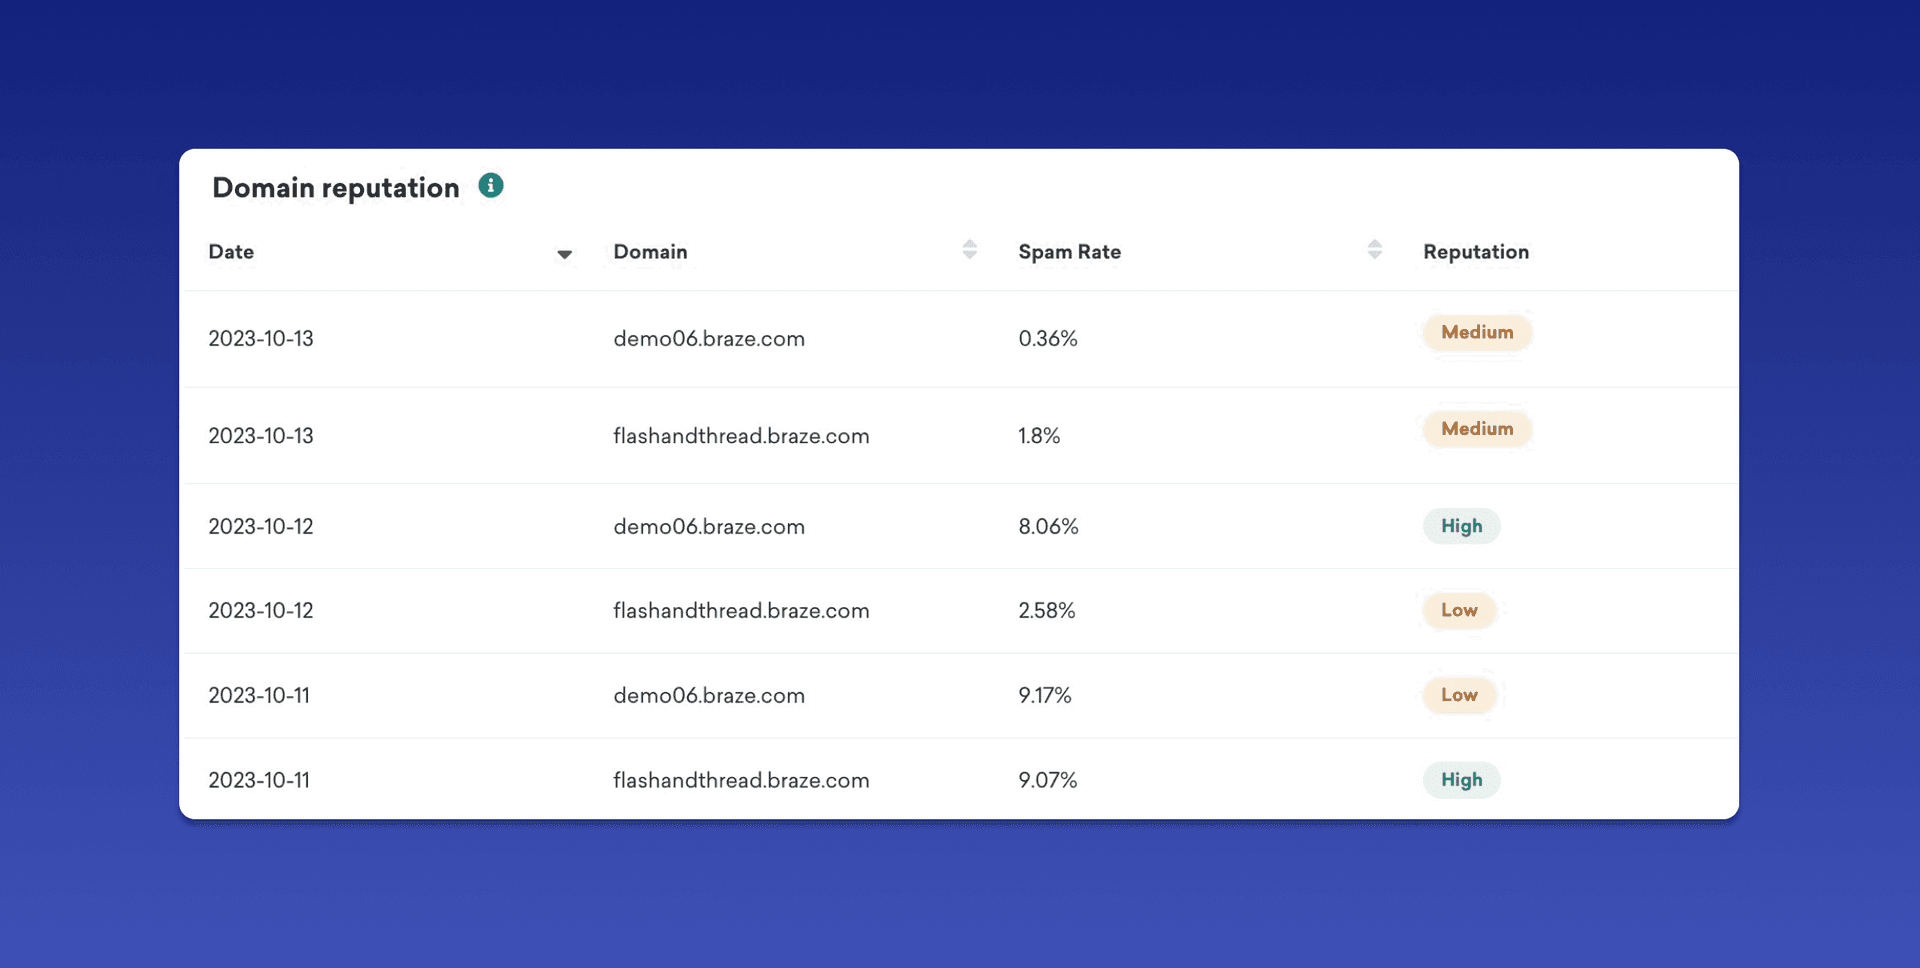Screen dimensions: 1920x968
Task: Toggle sort arrows on Spam Rate column
Action: coord(1374,250)
